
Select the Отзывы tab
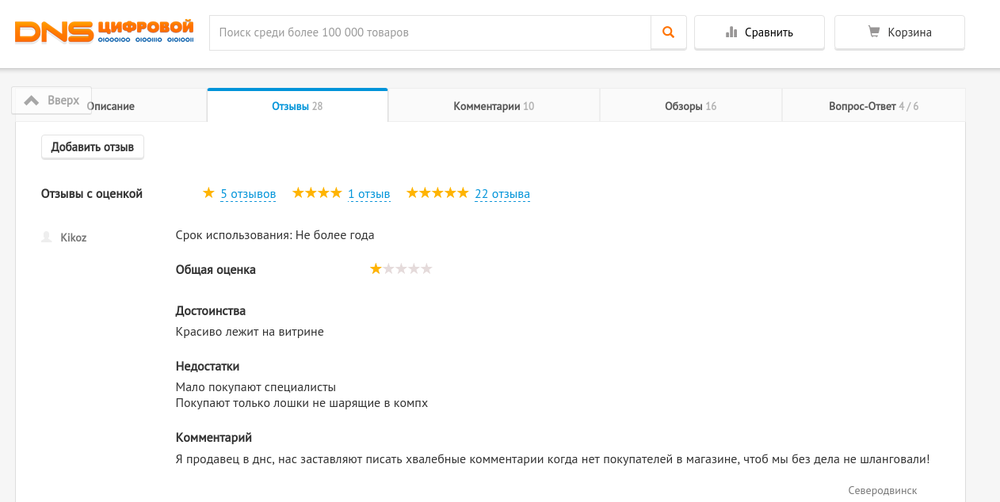point(297,106)
